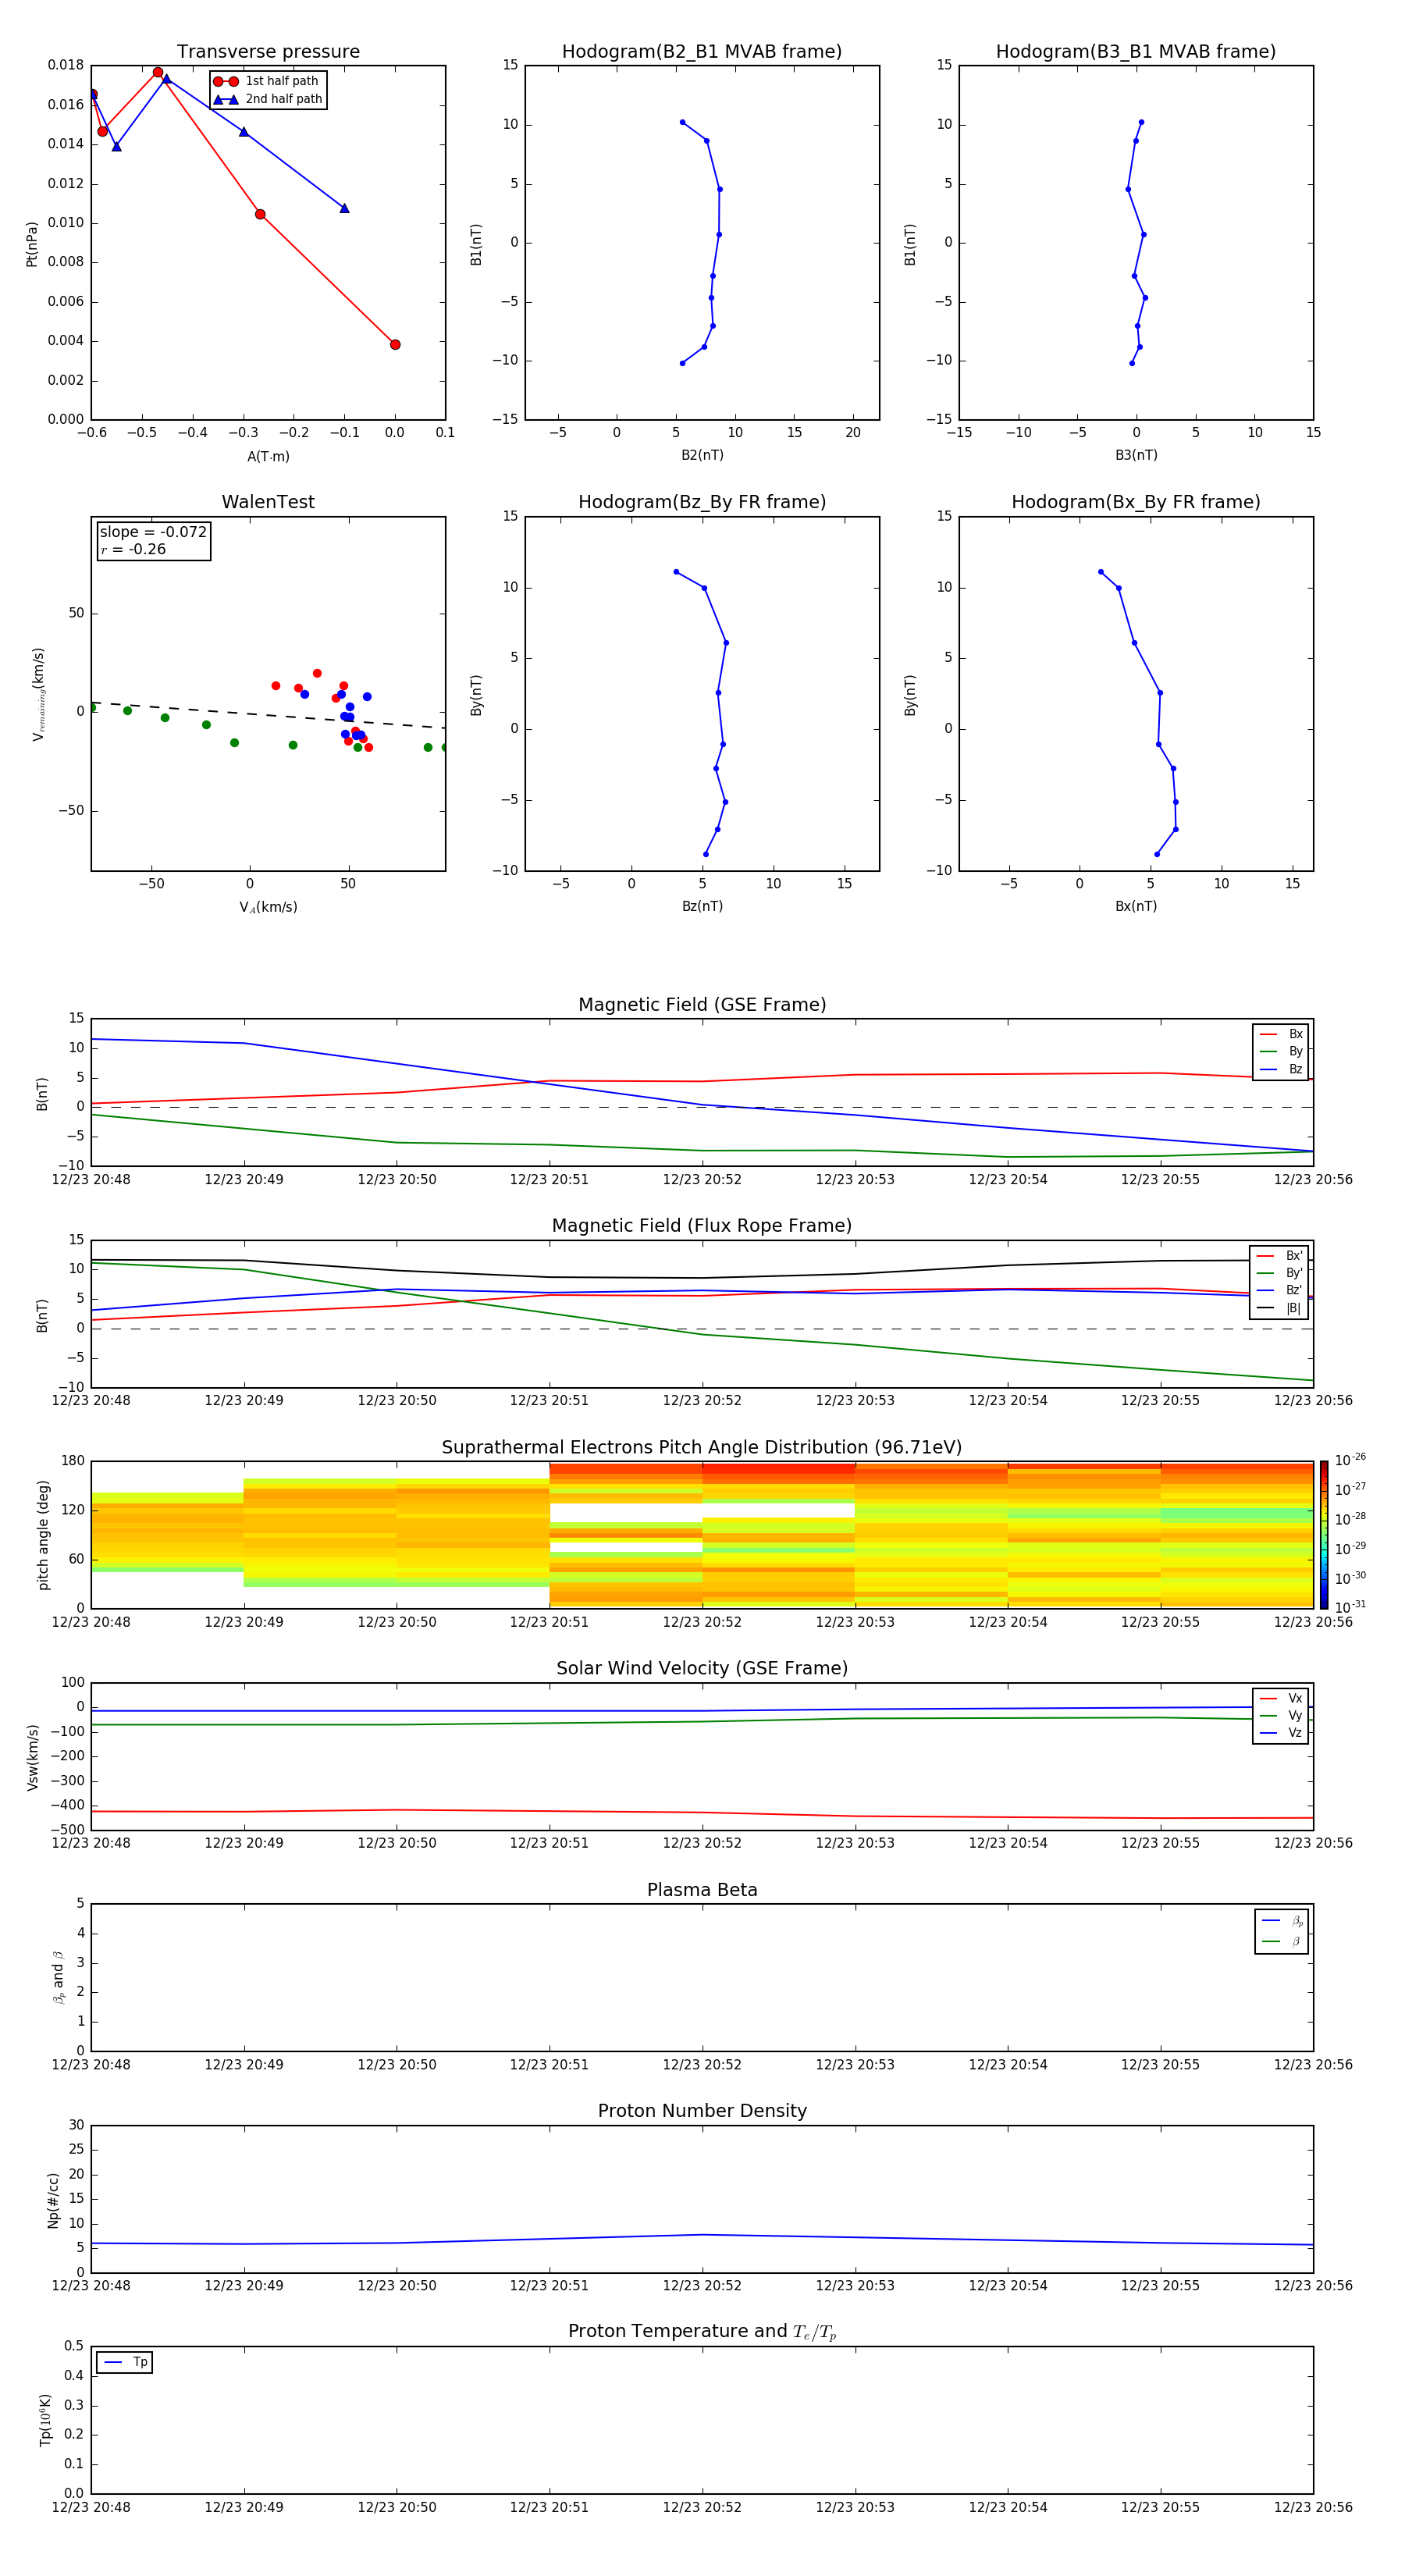The width and height of the screenshot is (1405, 2576).
Task: Click the 'Magnetic Field (Flux Rope Frame)' title
Action: pos(702,1226)
